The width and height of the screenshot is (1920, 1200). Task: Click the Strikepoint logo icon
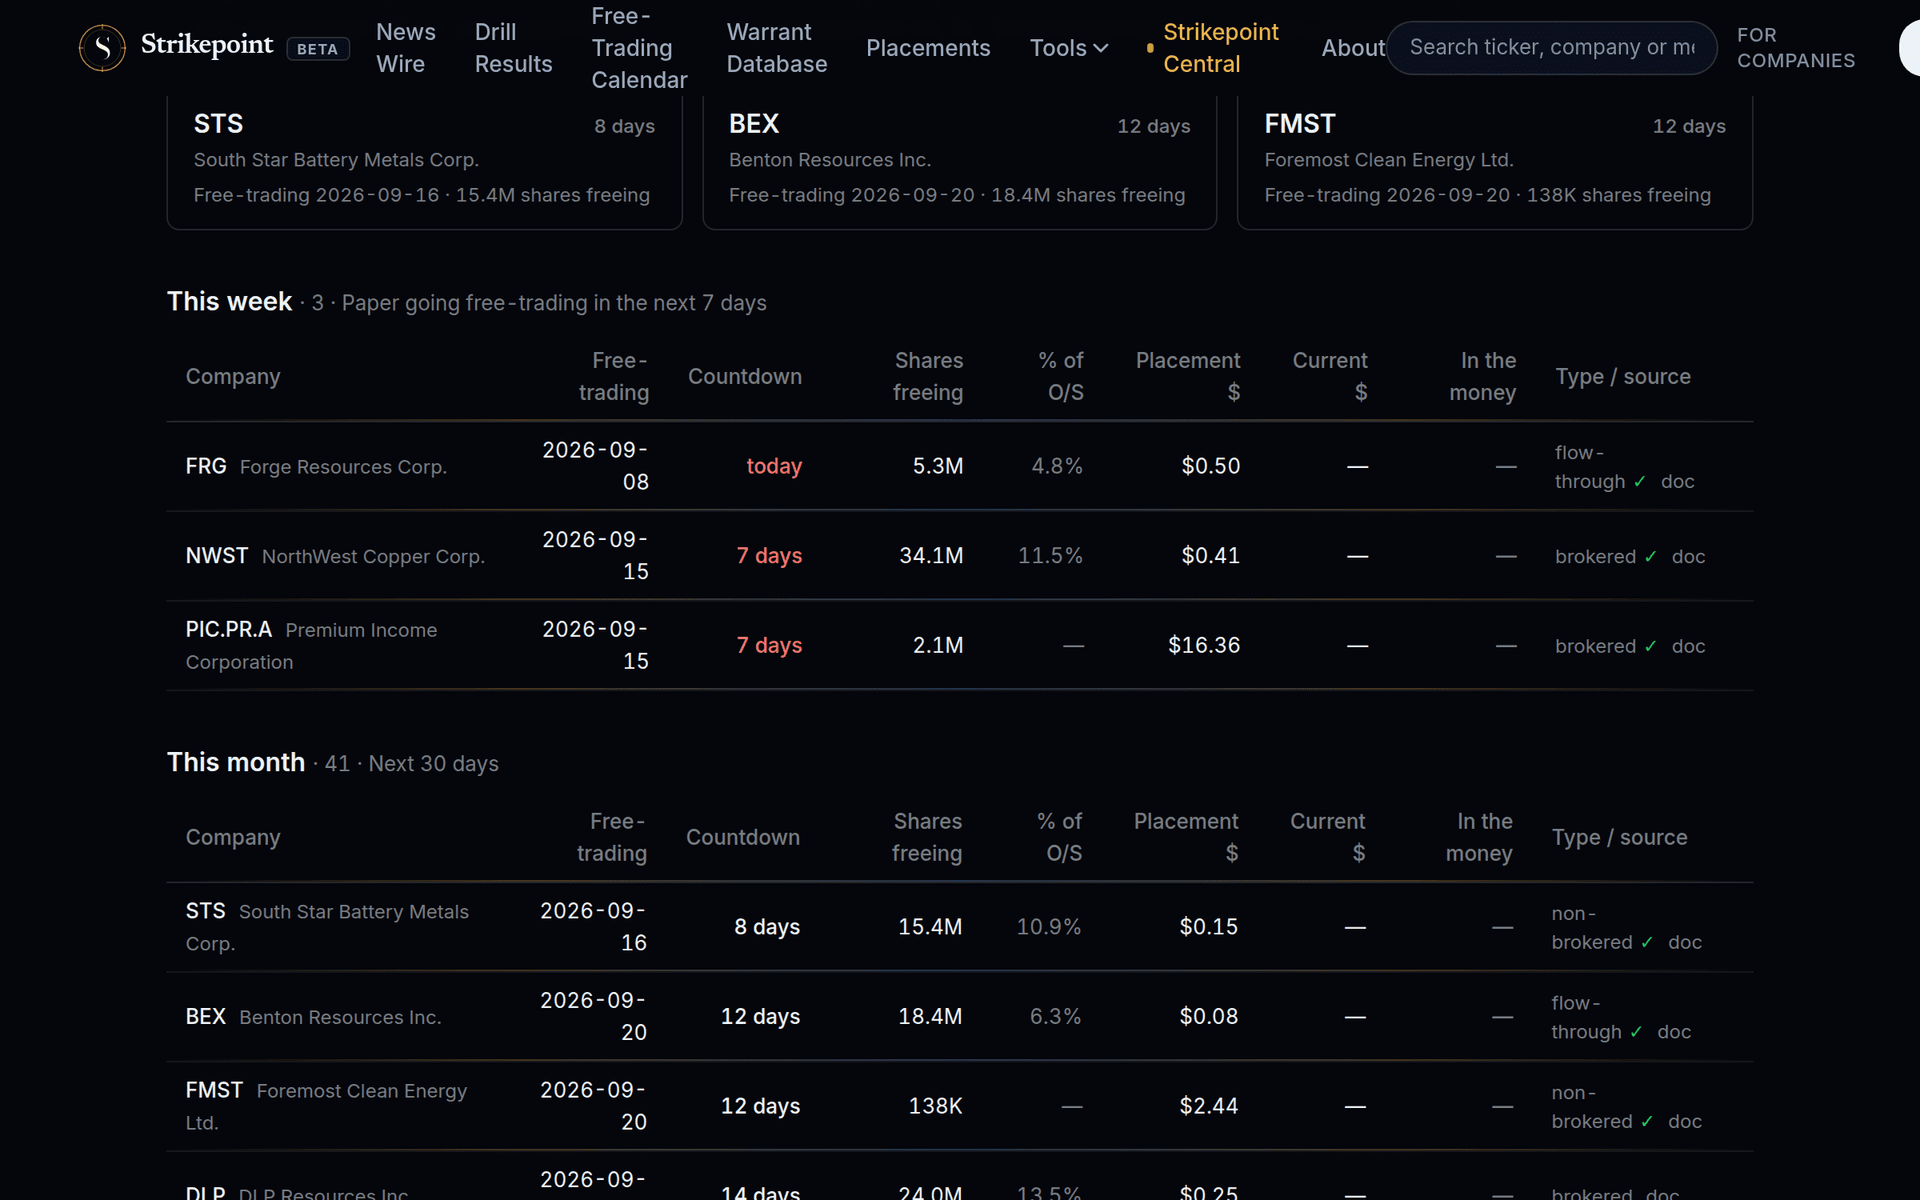pyautogui.click(x=102, y=47)
